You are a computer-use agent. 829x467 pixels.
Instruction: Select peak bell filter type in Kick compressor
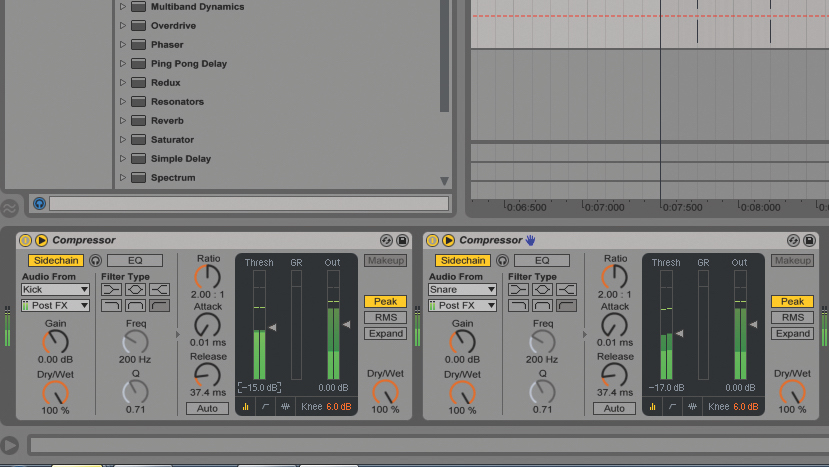tap(135, 289)
